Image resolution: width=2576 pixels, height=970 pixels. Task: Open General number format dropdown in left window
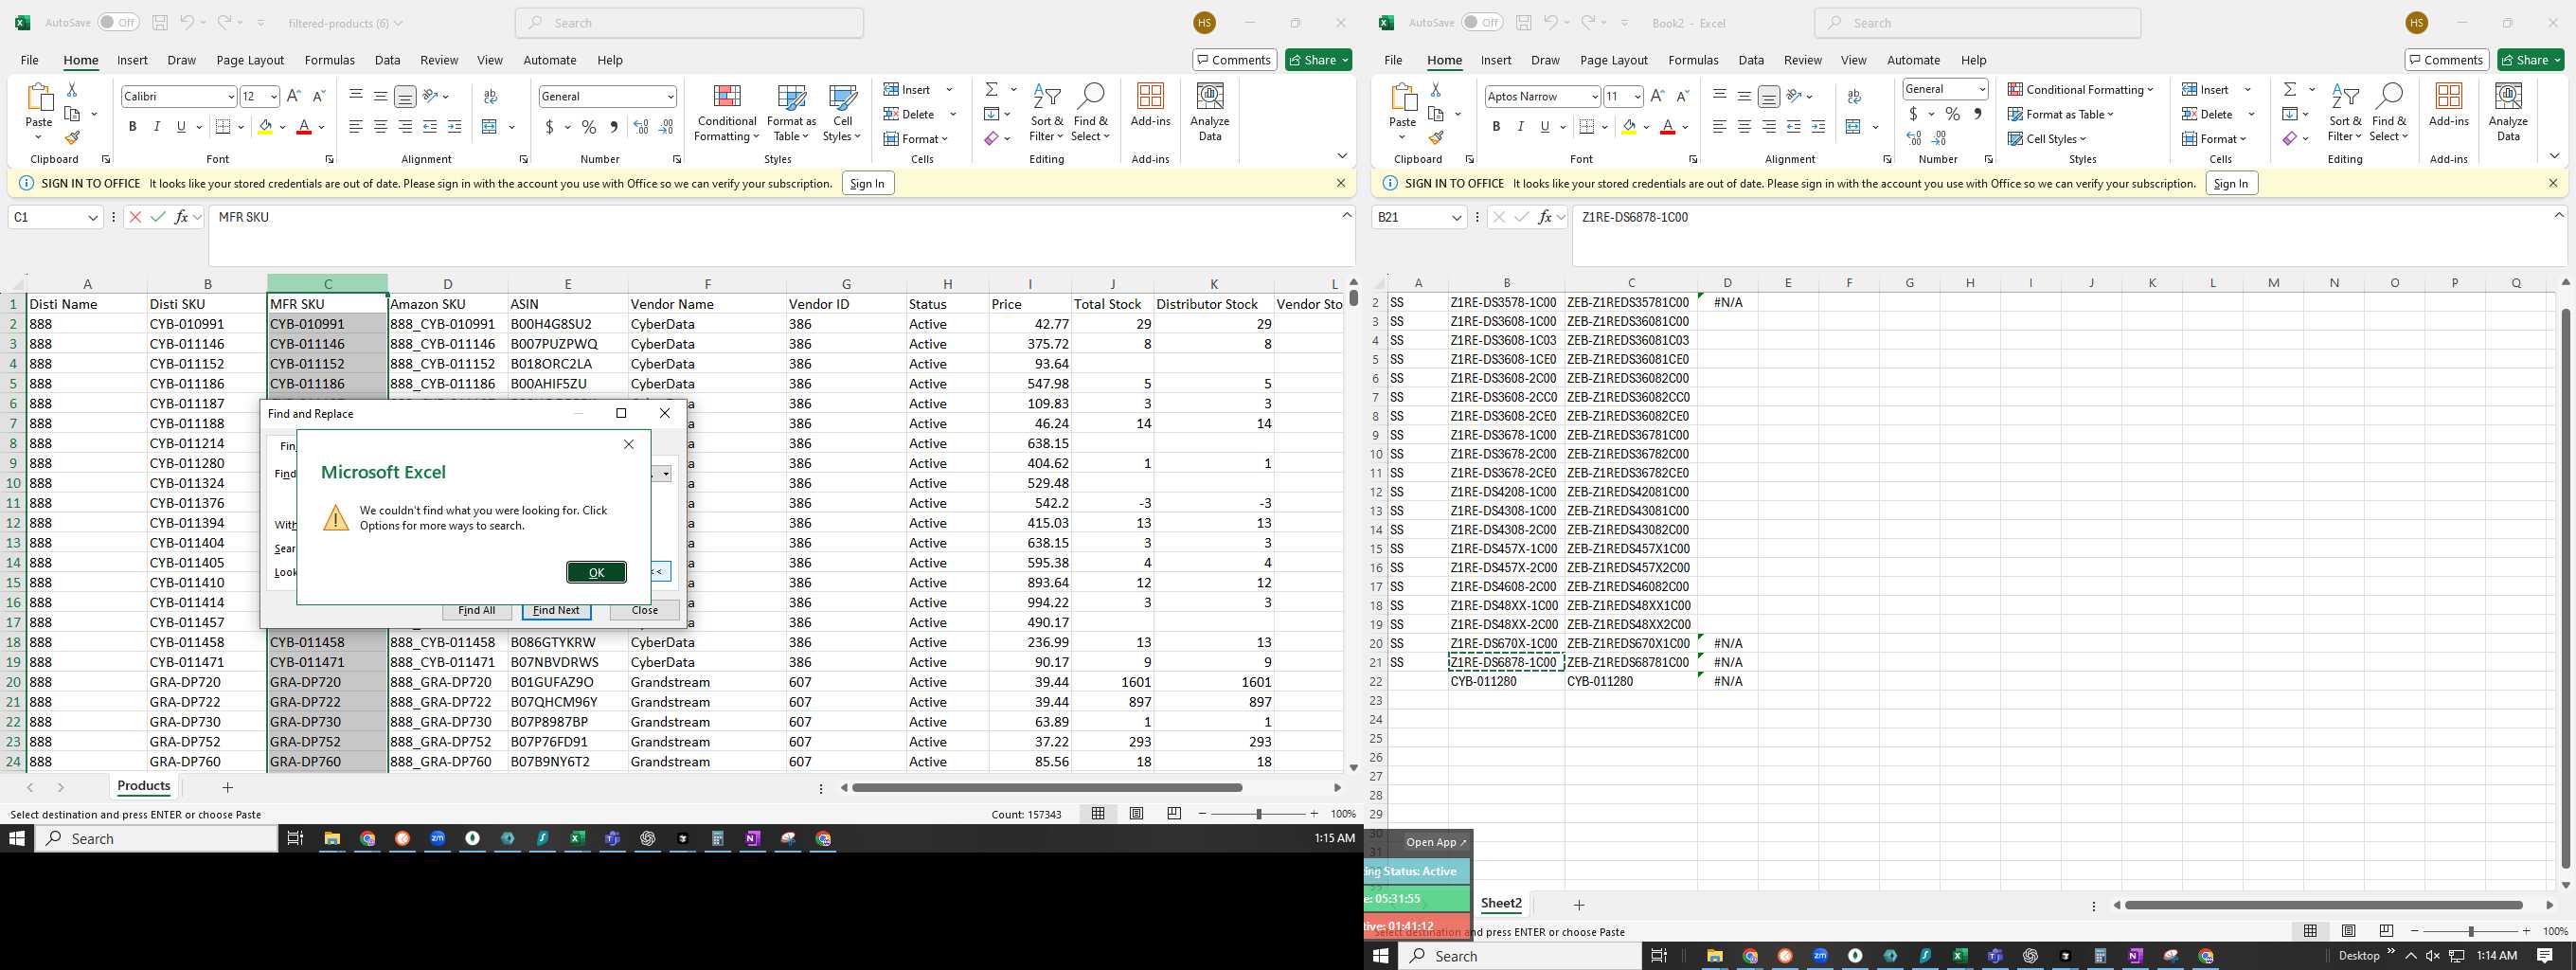(x=670, y=97)
